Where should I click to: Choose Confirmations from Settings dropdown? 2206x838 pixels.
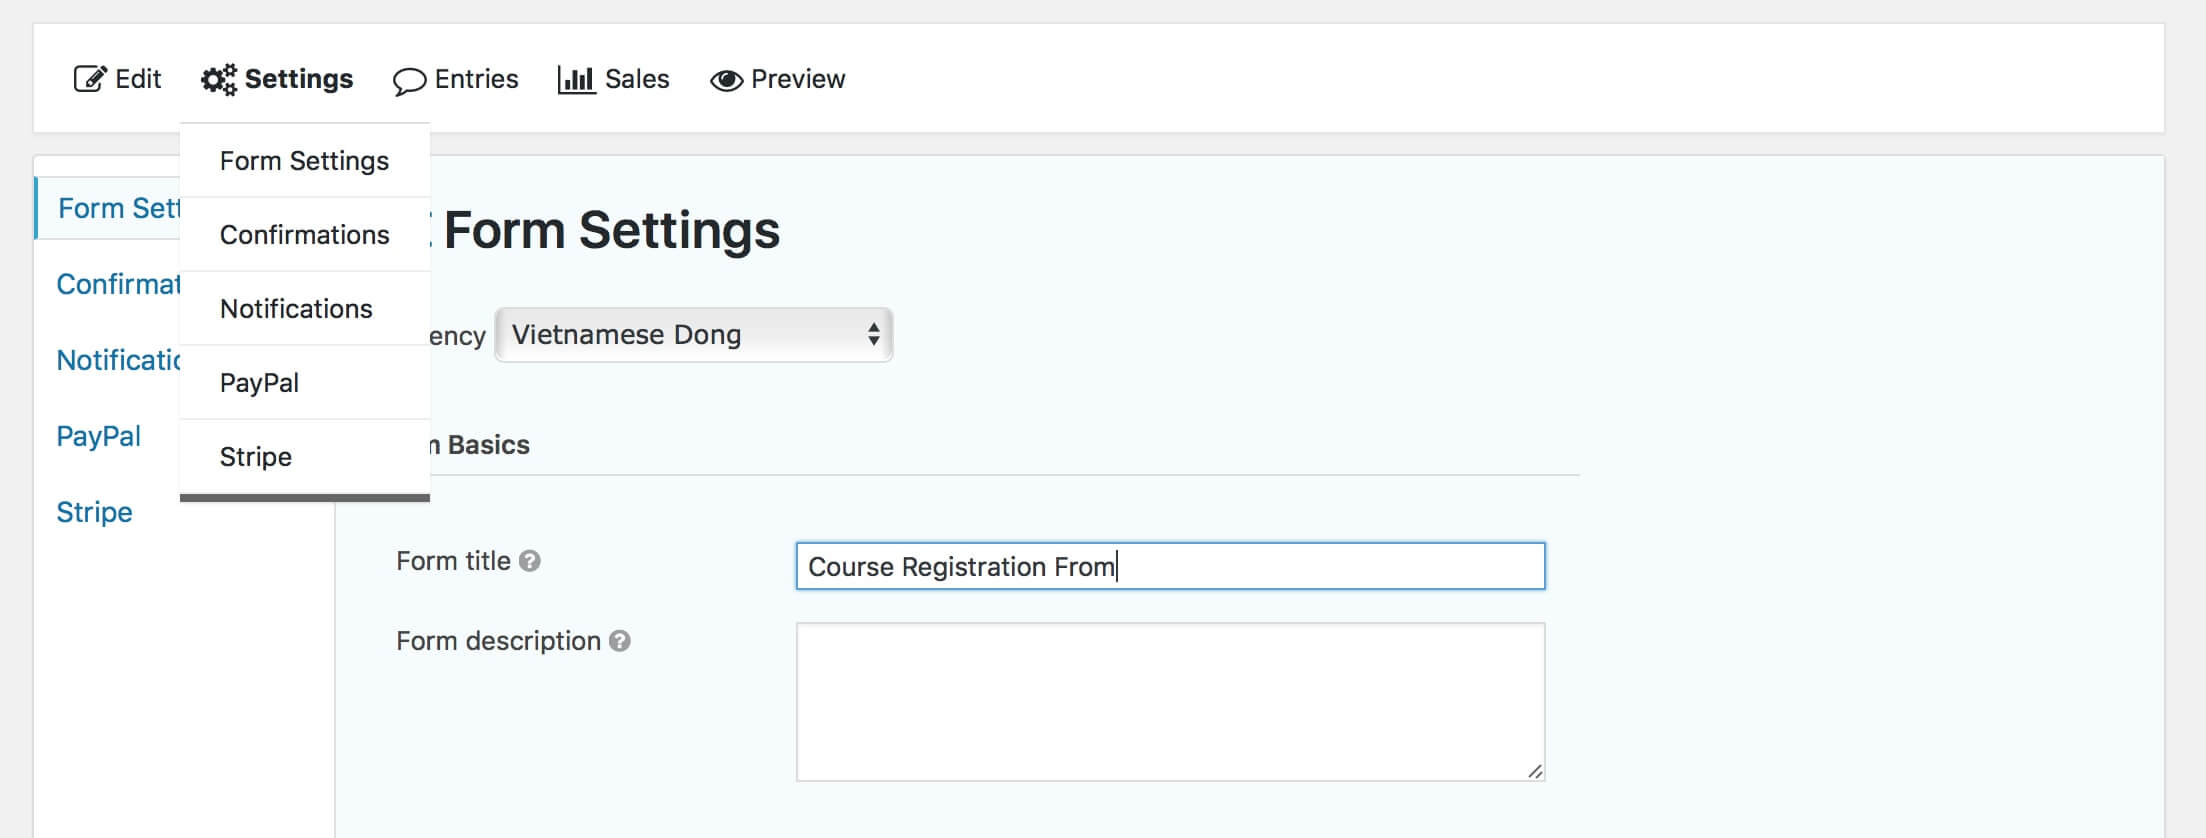(305, 235)
